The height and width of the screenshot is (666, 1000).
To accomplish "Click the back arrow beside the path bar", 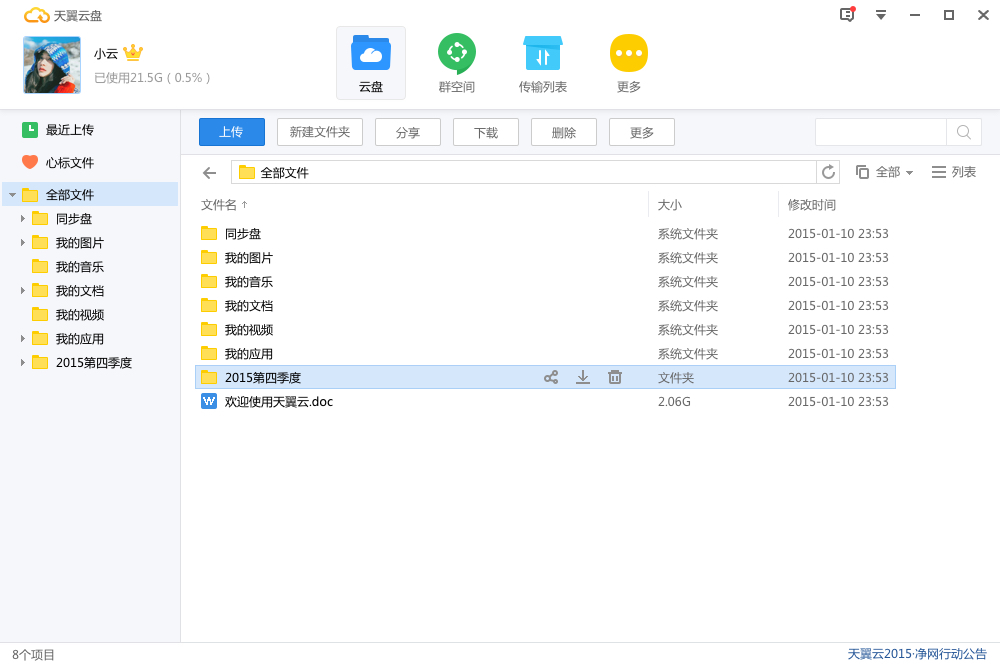I will click(x=209, y=172).
